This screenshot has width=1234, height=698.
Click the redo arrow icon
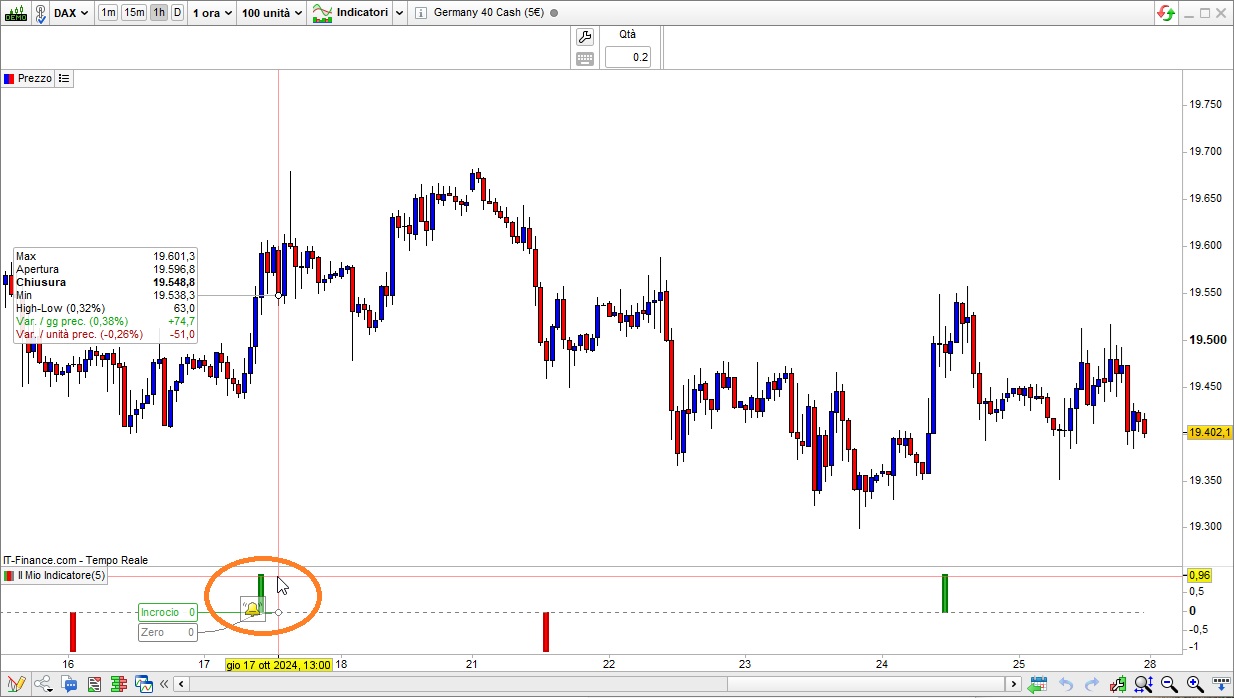1091,685
